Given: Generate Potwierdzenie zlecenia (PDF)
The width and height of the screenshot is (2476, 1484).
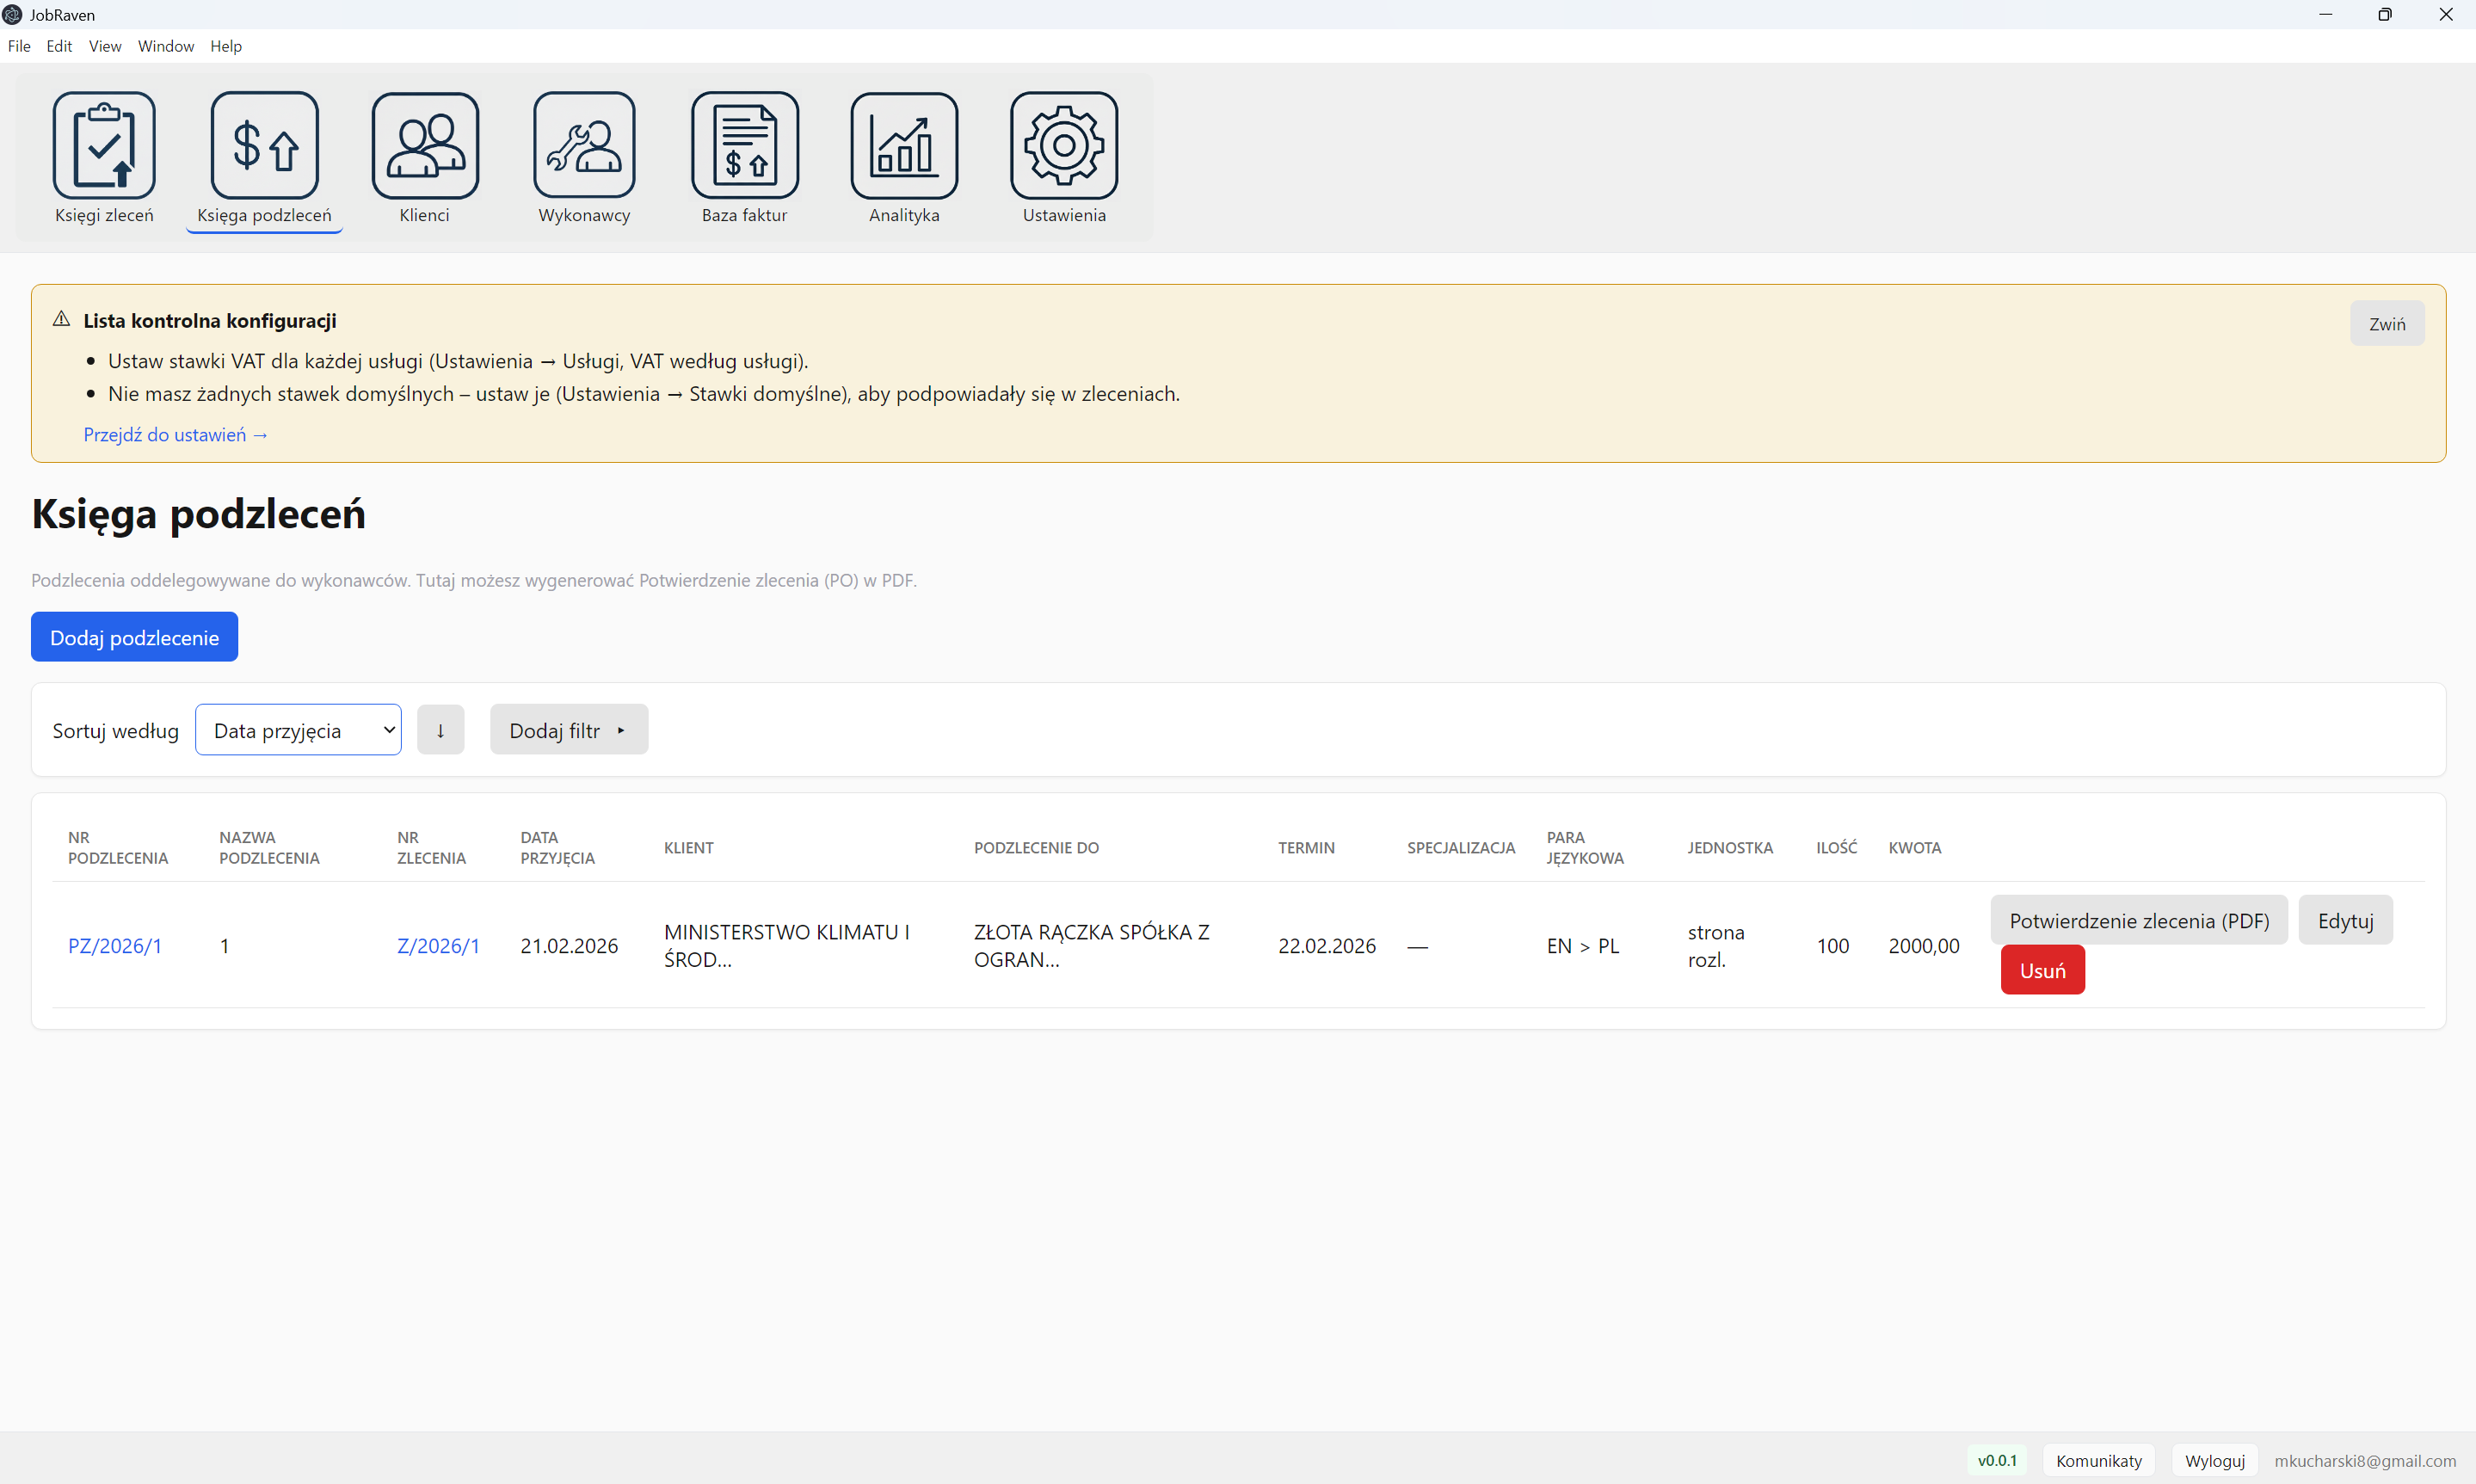Looking at the screenshot, I should tap(2138, 920).
